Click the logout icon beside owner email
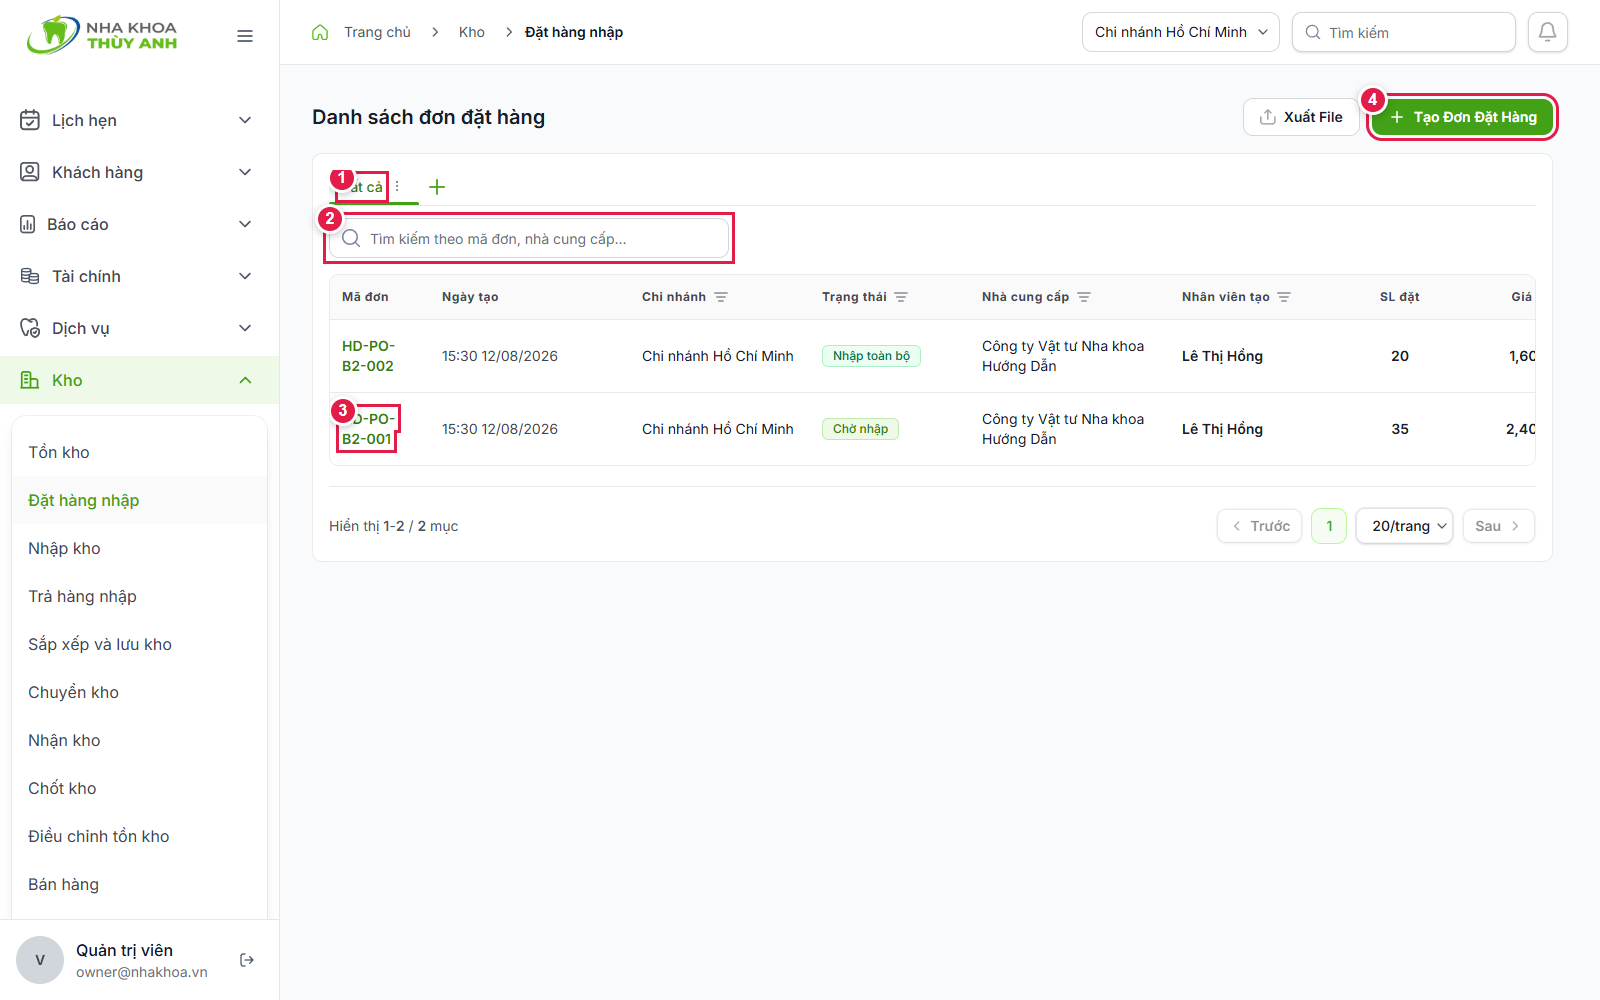This screenshot has height=1000, width=1600. (x=247, y=960)
